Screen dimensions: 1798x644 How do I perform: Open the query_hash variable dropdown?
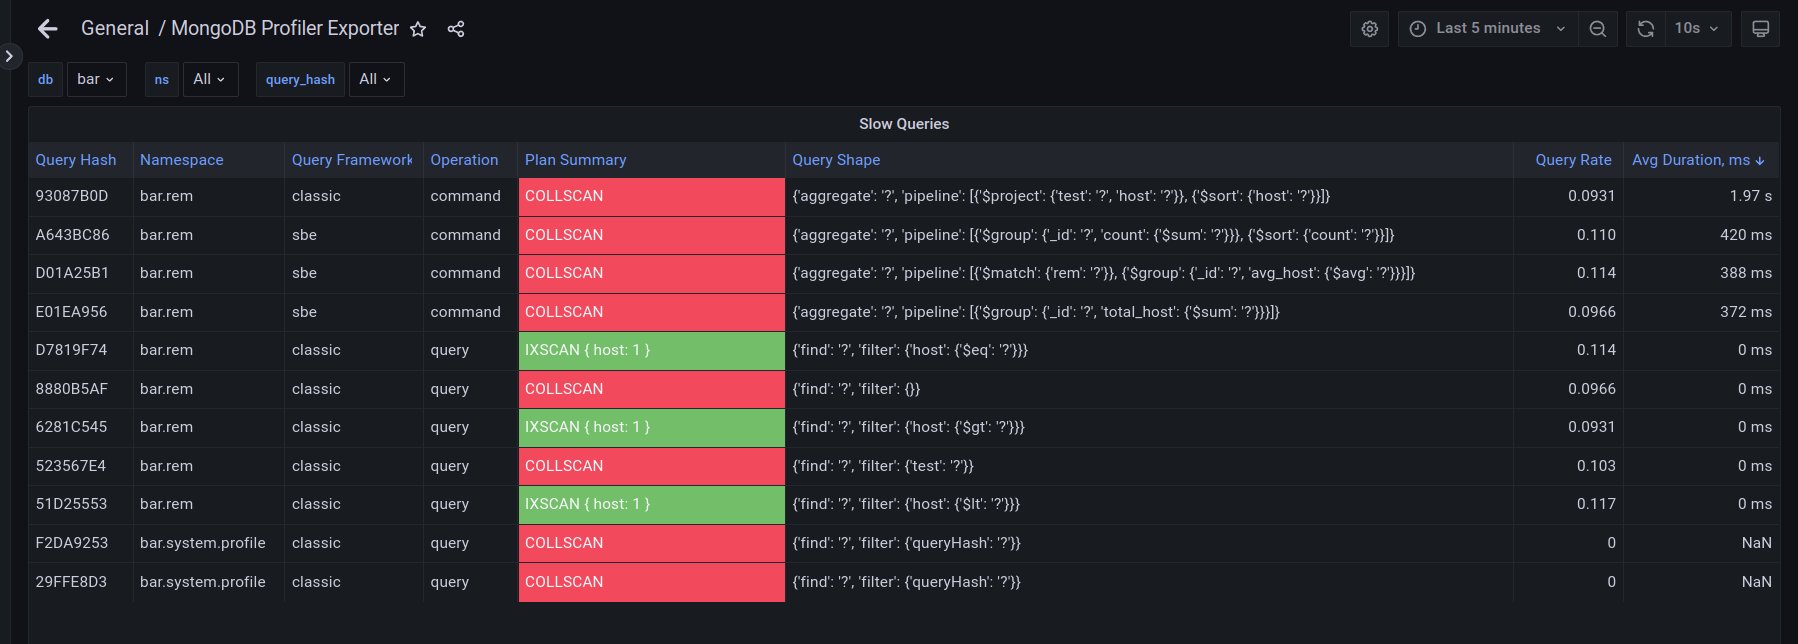tap(375, 79)
